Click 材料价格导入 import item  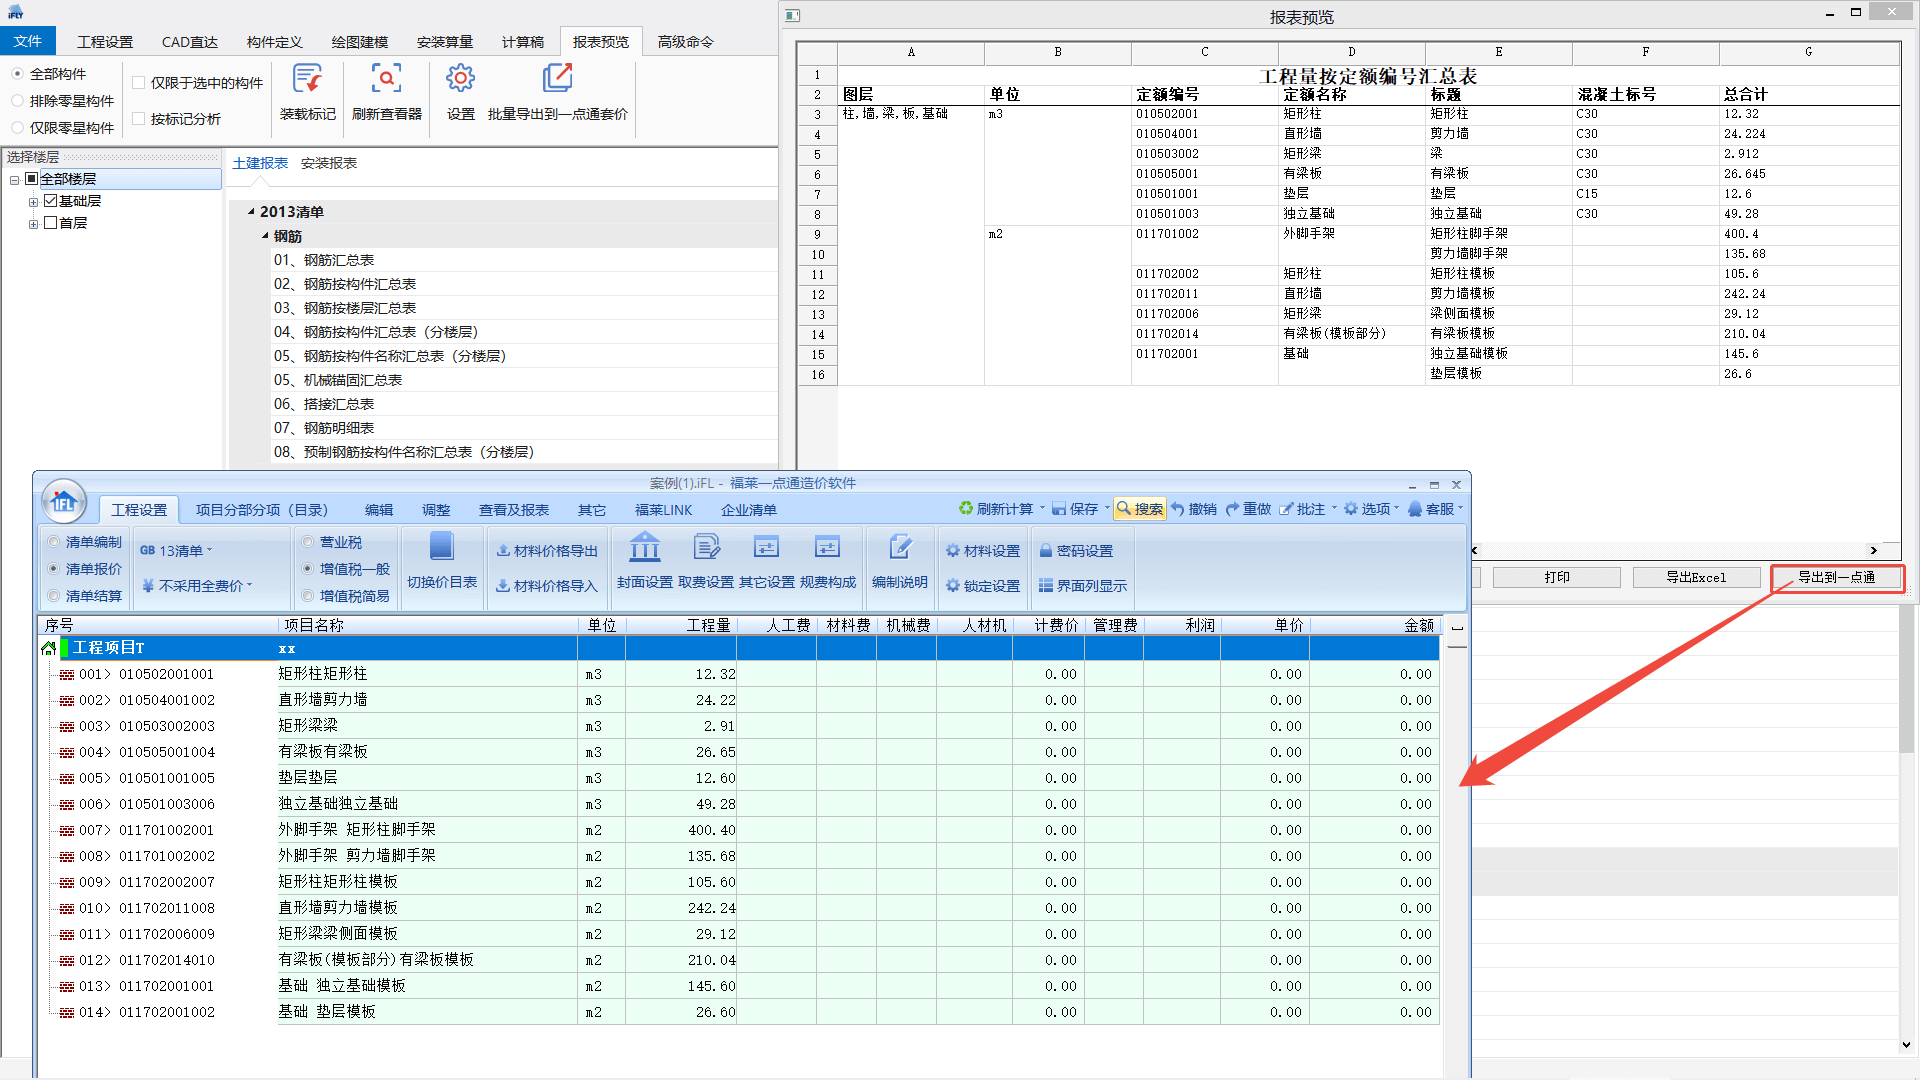547,586
